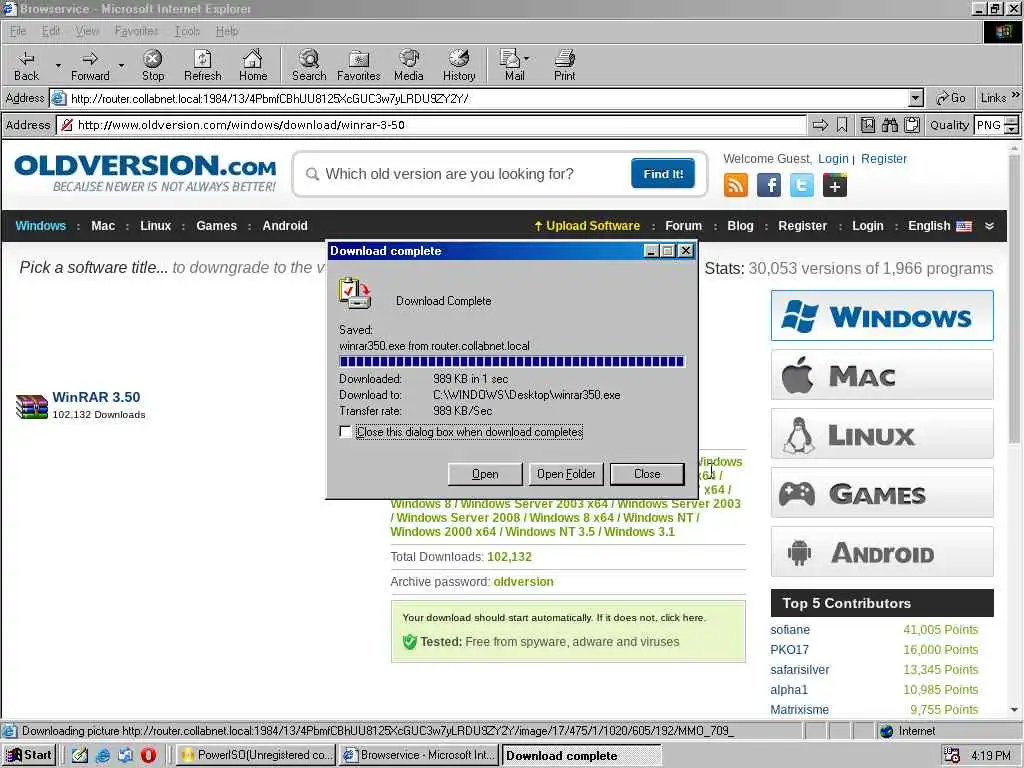This screenshot has height=768, width=1024.
Task: Open the Favorites toolbar icon
Action: (359, 65)
